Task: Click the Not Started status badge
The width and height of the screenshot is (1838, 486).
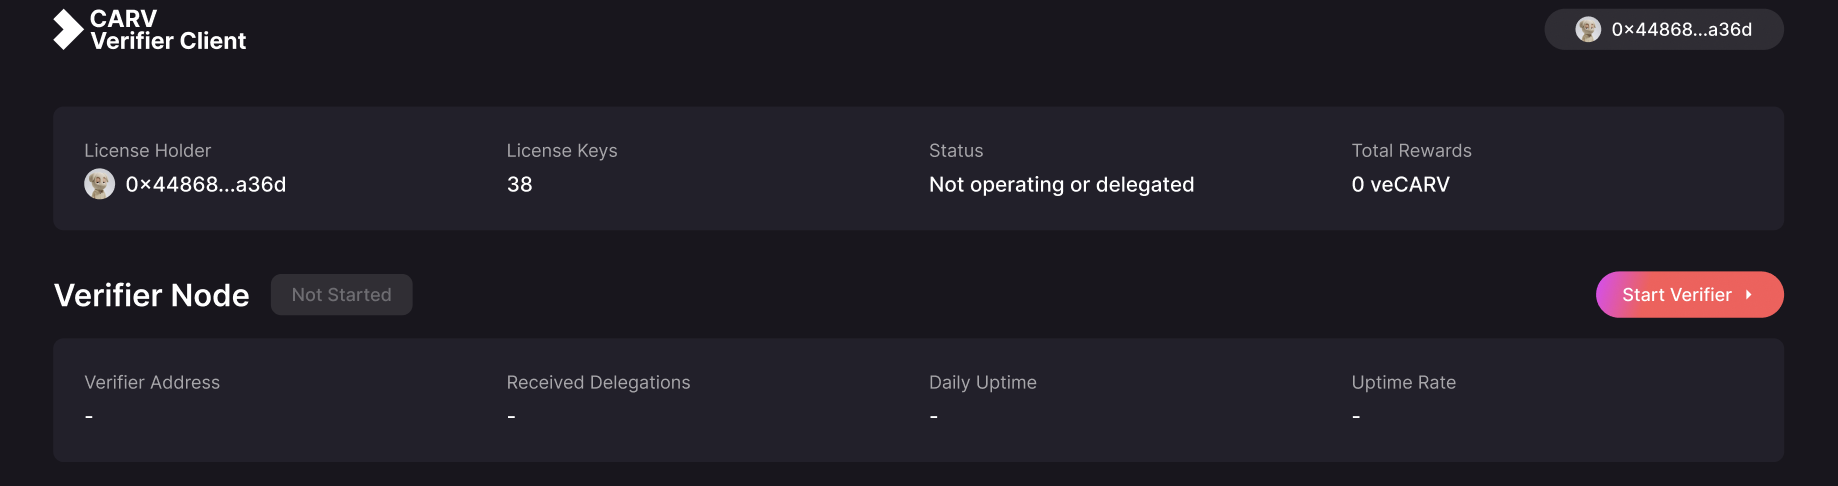Action: click(x=341, y=295)
